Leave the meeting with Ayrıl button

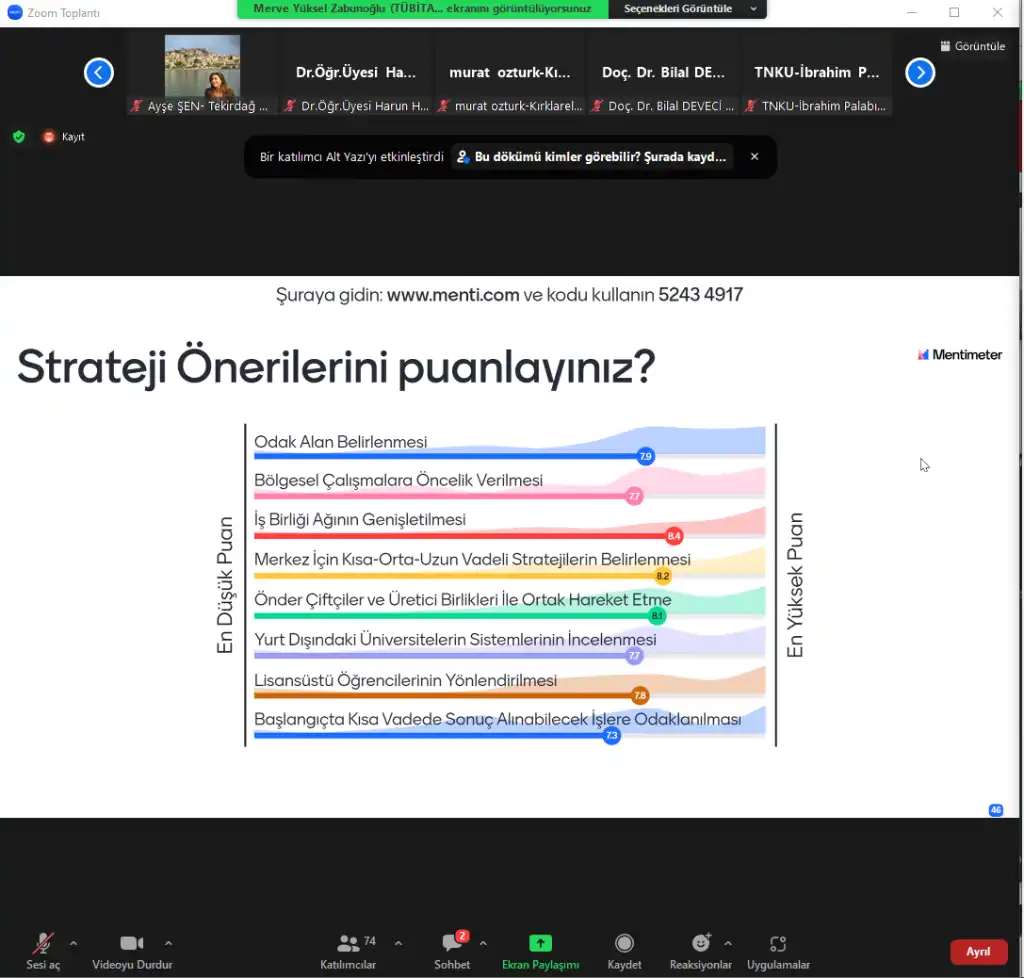(x=977, y=952)
